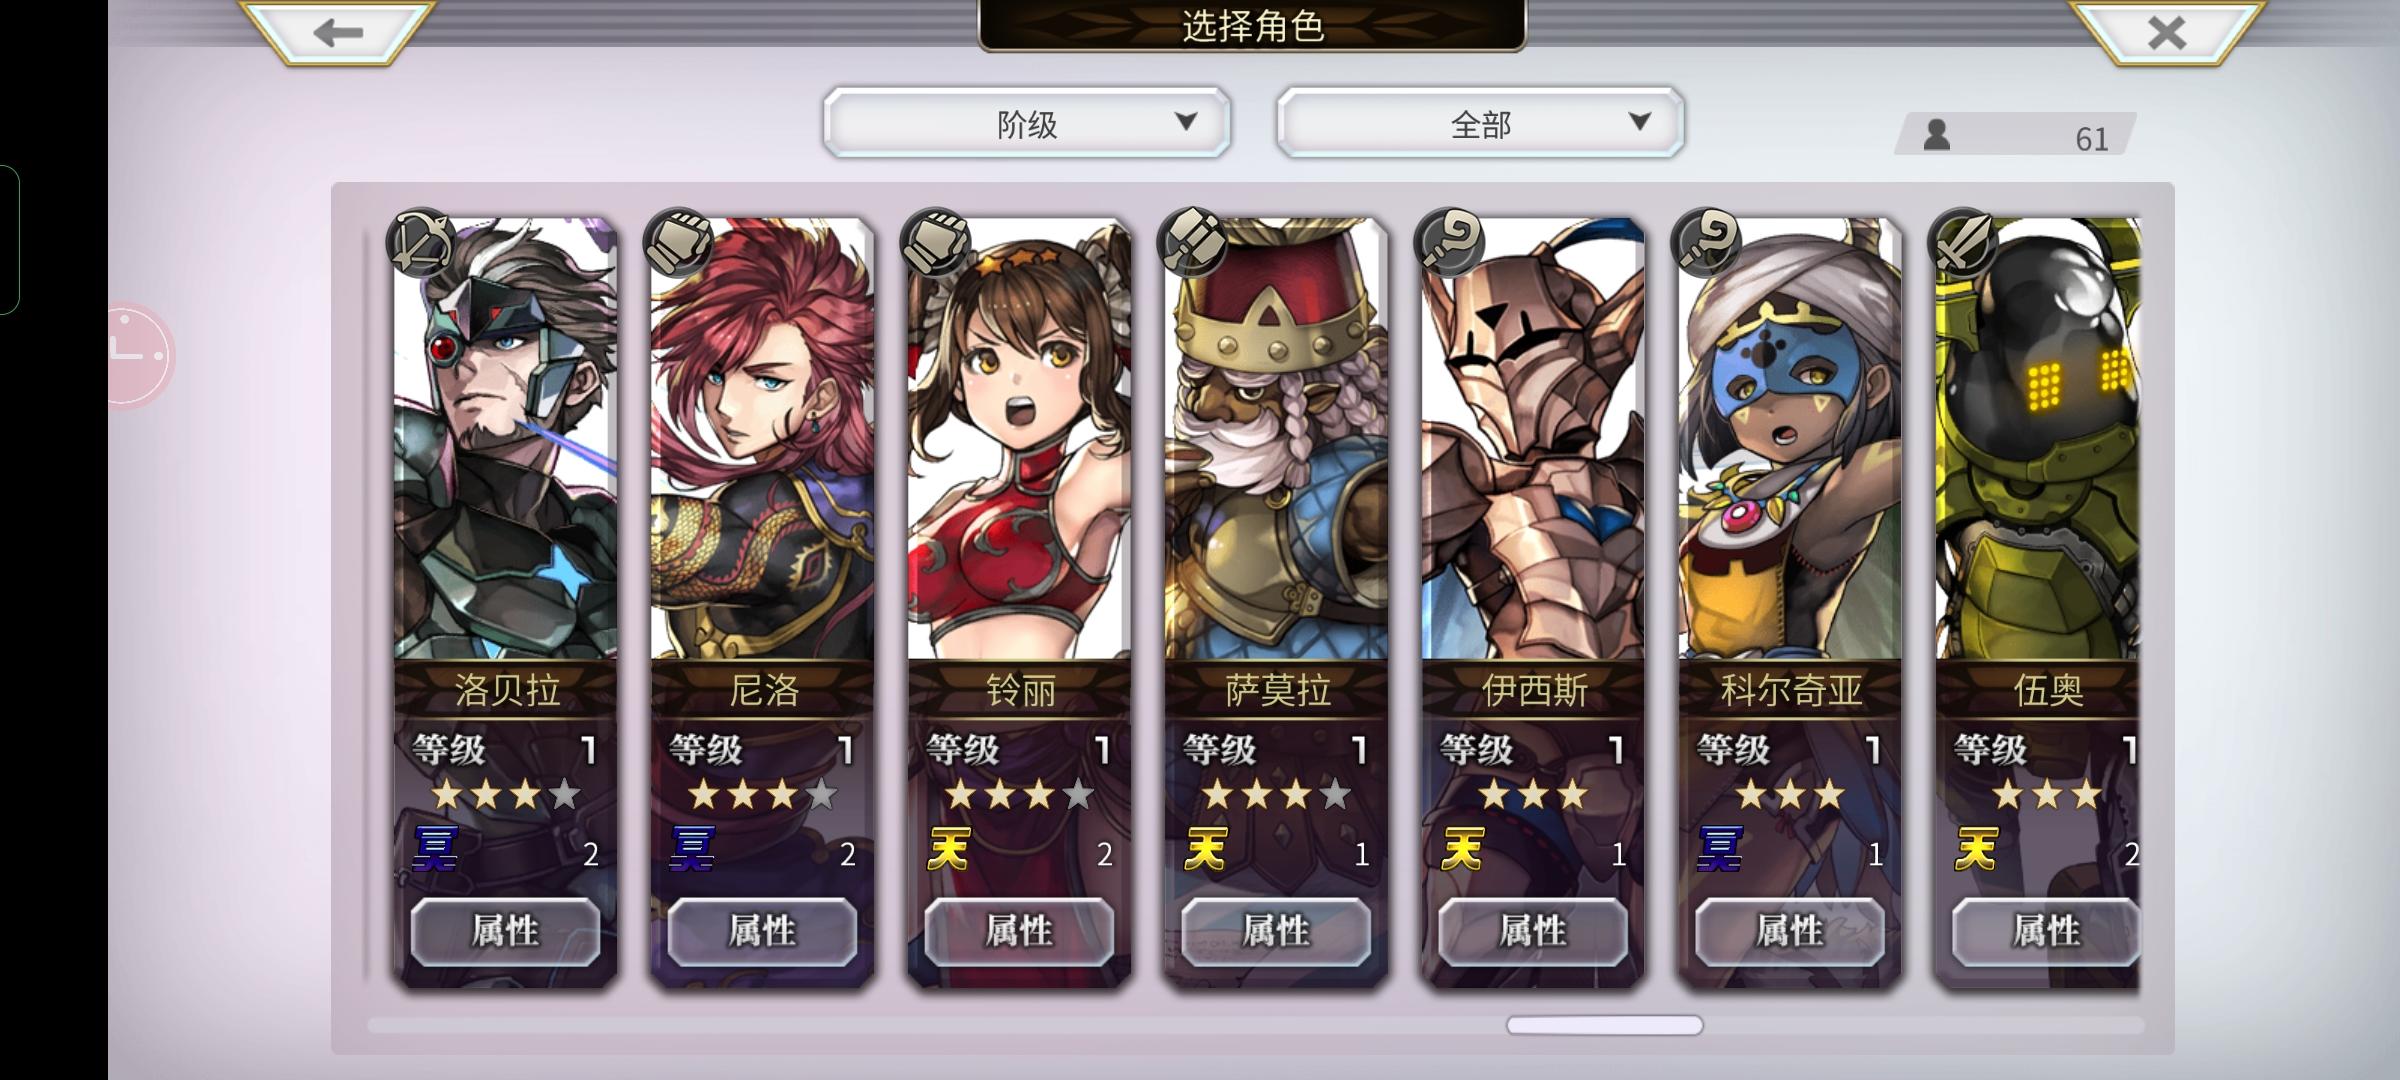Select the 伊西斯 armored character portrait

1533,440
